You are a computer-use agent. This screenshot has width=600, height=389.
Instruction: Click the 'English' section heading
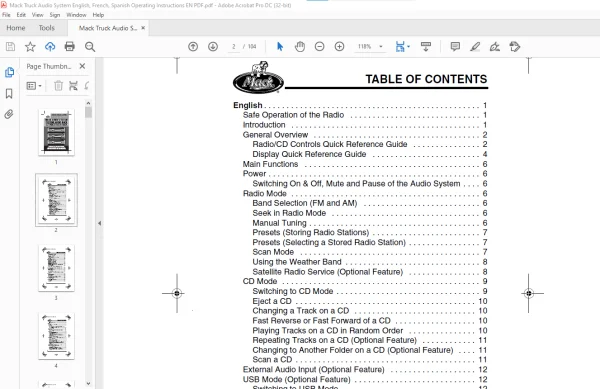pos(248,105)
